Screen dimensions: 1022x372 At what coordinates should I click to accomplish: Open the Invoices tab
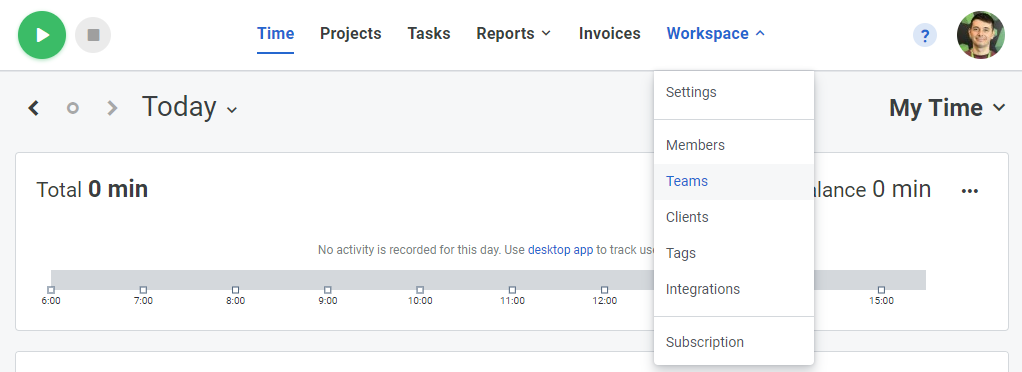609,34
